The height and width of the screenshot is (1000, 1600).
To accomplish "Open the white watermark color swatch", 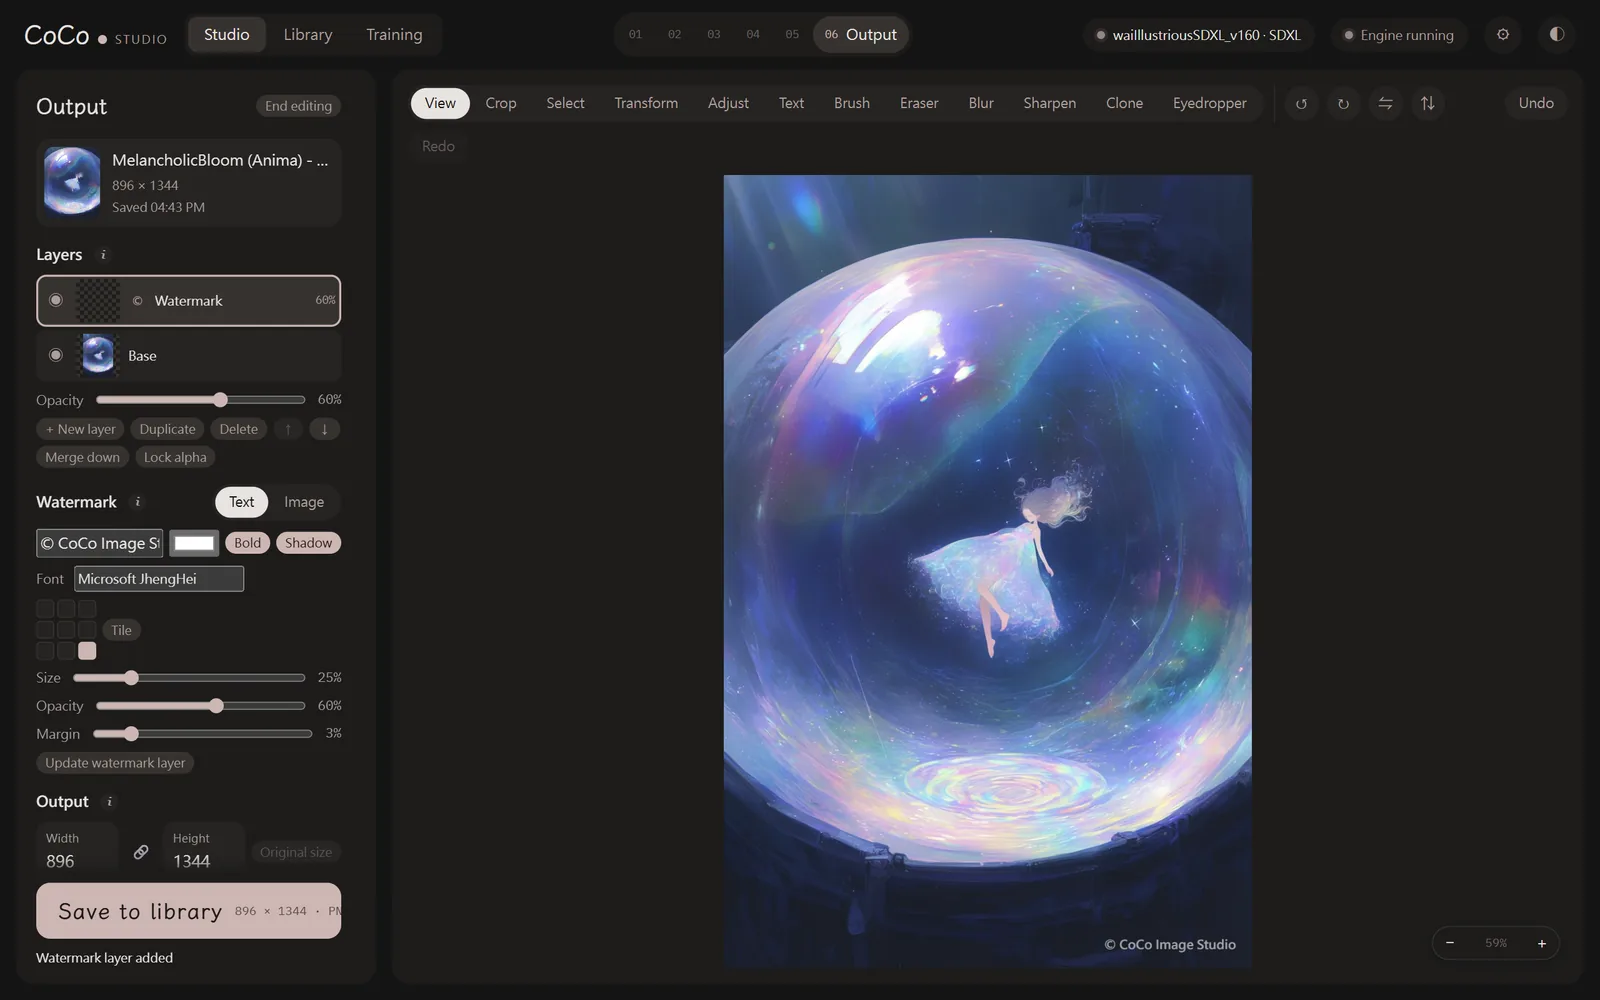I will pos(194,543).
